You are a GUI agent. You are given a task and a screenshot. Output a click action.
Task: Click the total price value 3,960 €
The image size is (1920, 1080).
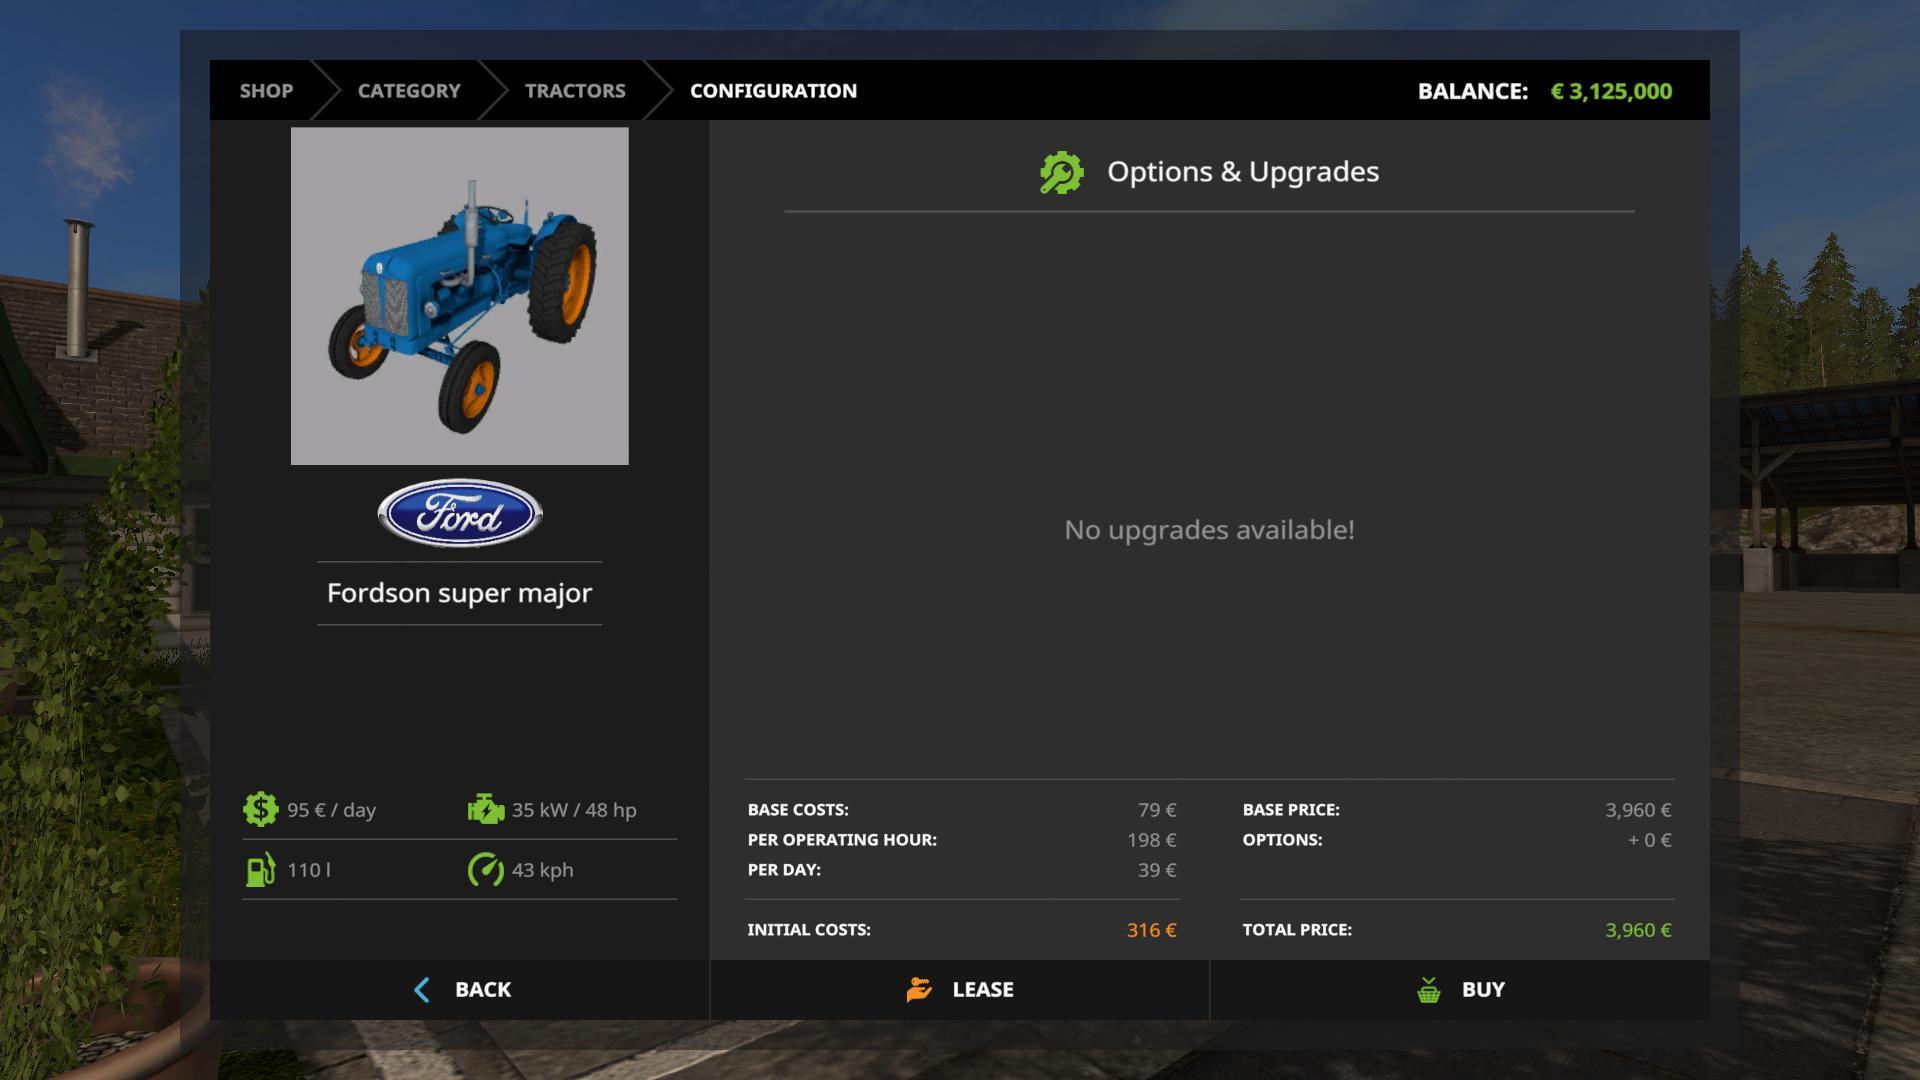(x=1637, y=930)
